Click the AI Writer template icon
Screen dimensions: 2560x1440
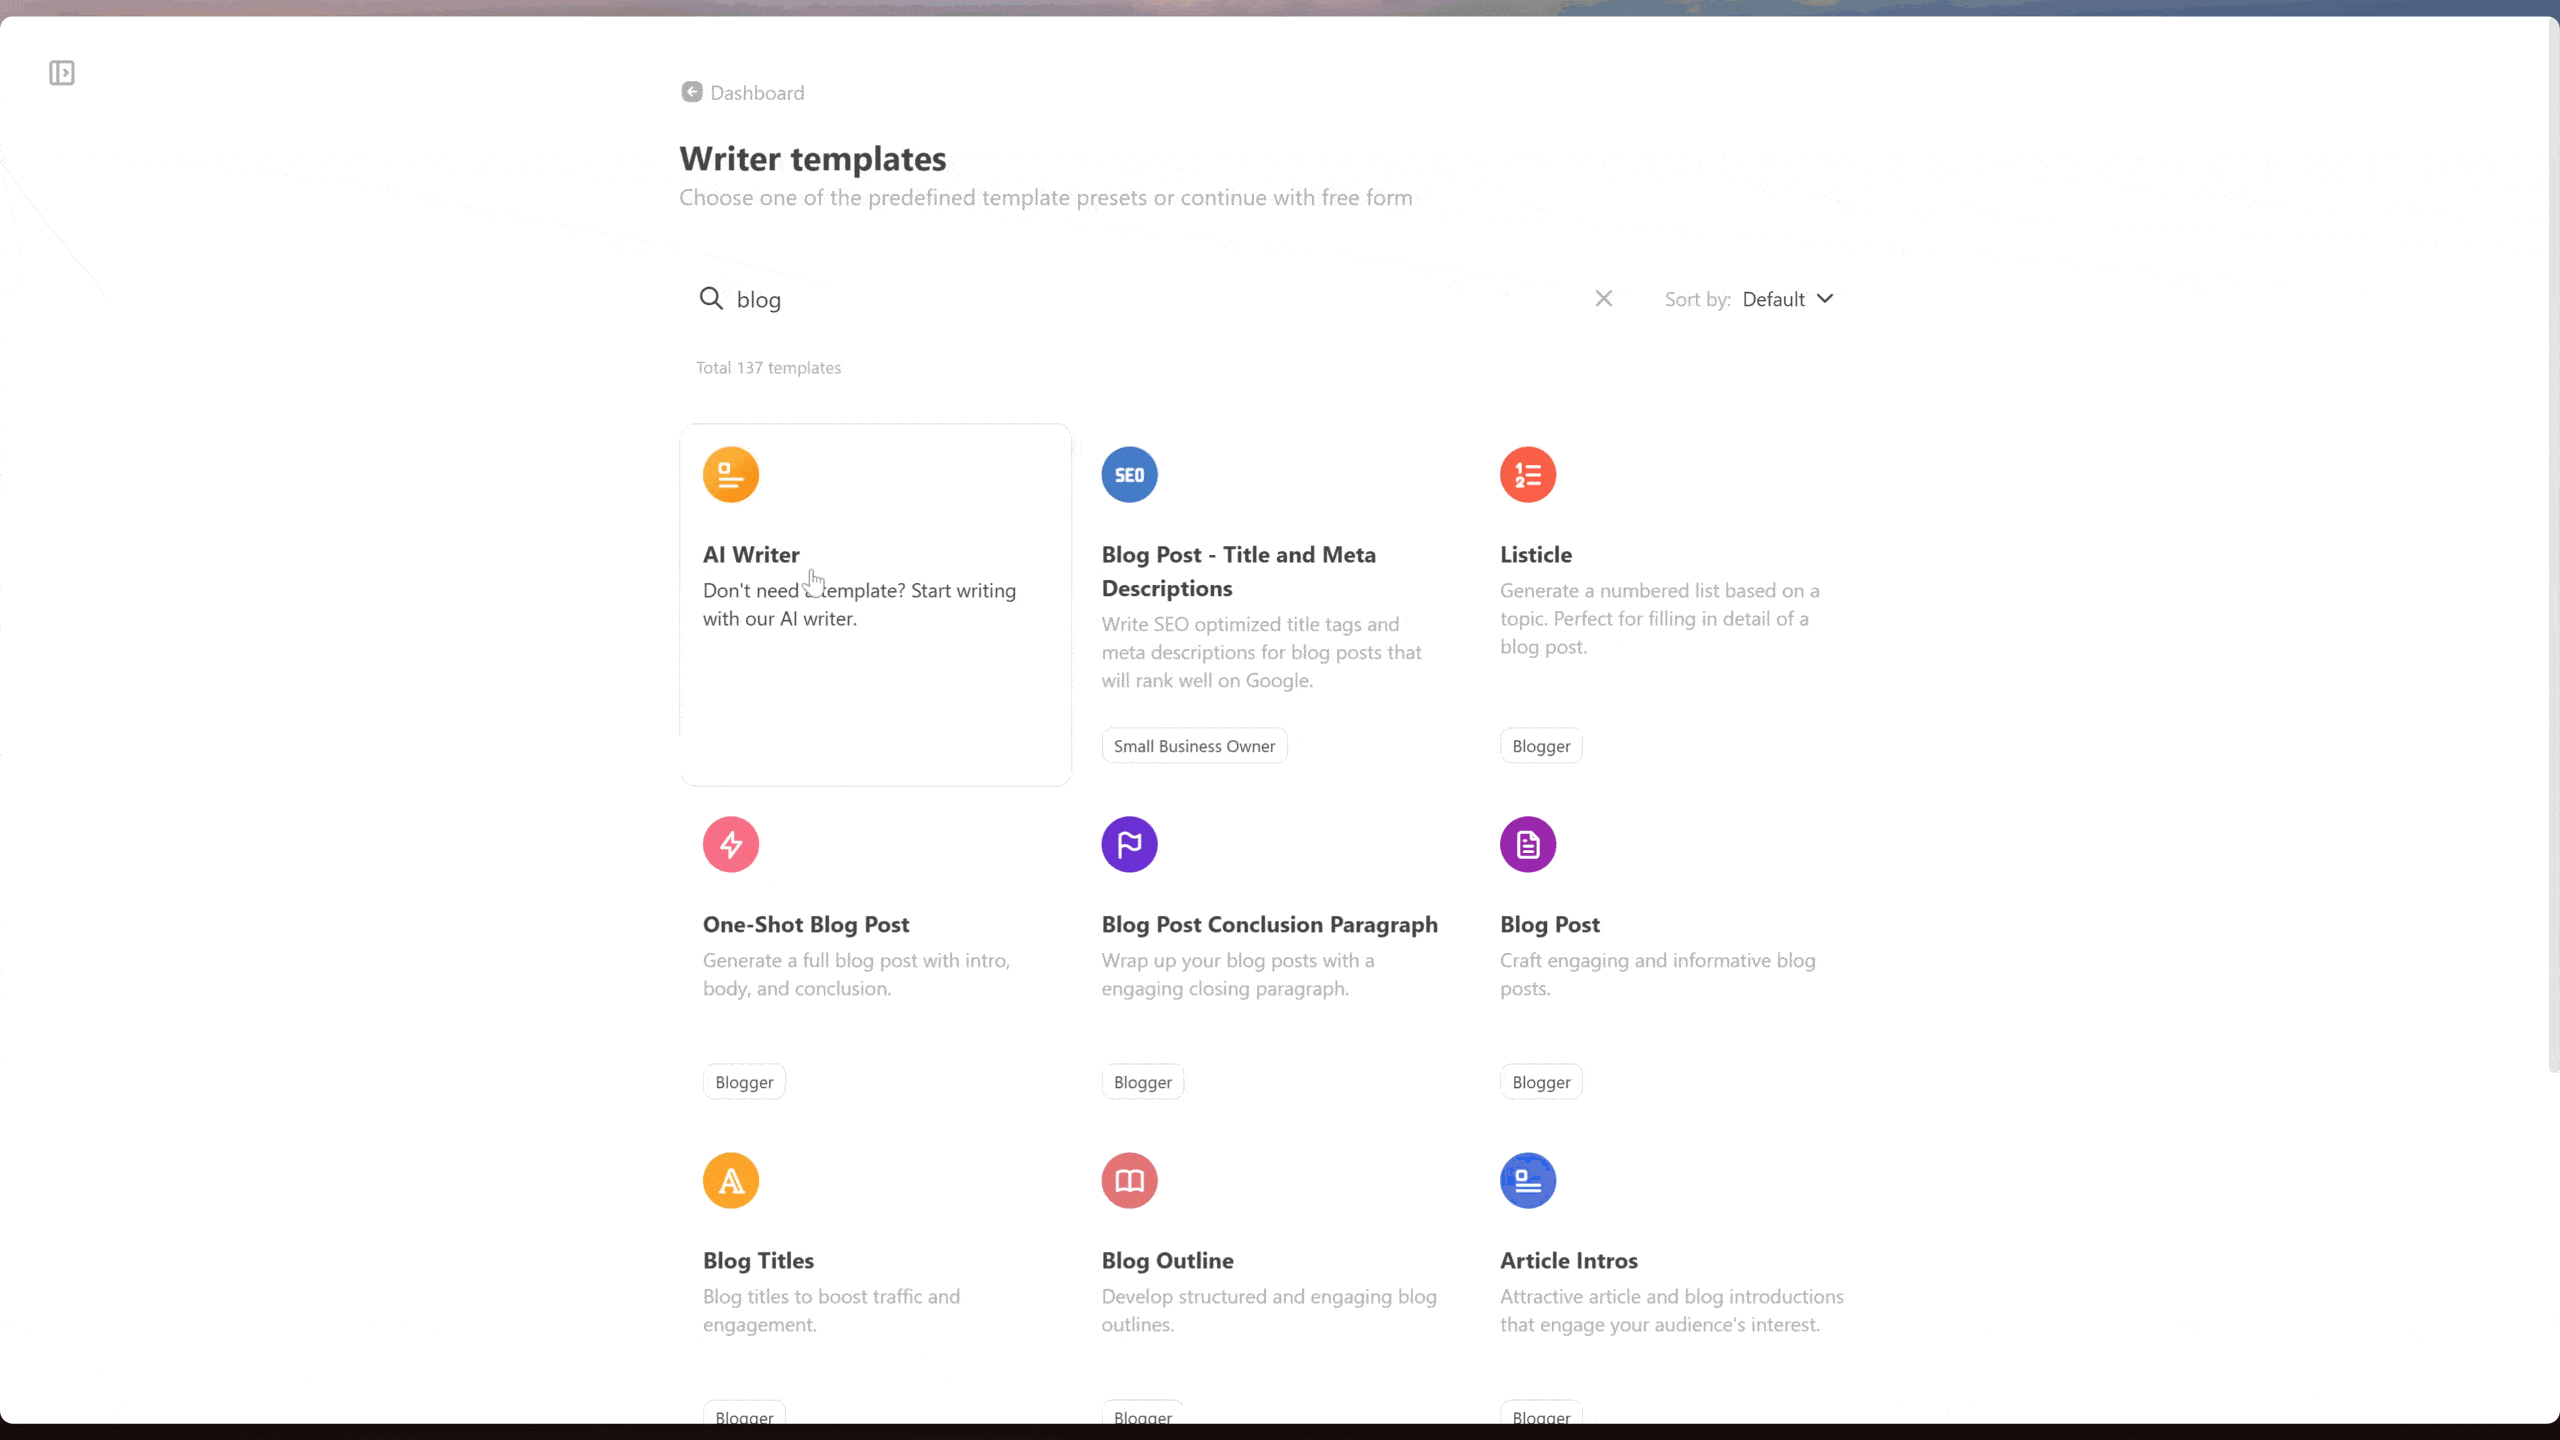click(x=731, y=473)
